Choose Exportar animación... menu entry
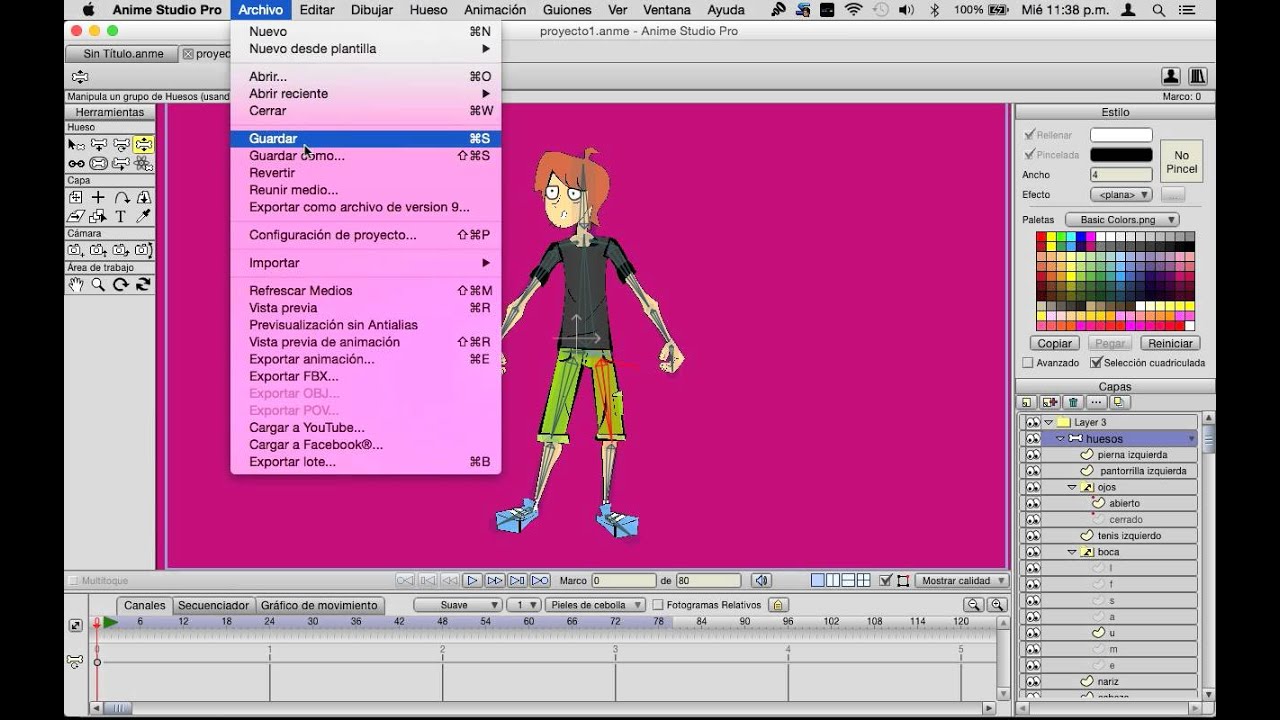Screen dimensions: 1280x720 (312, 359)
